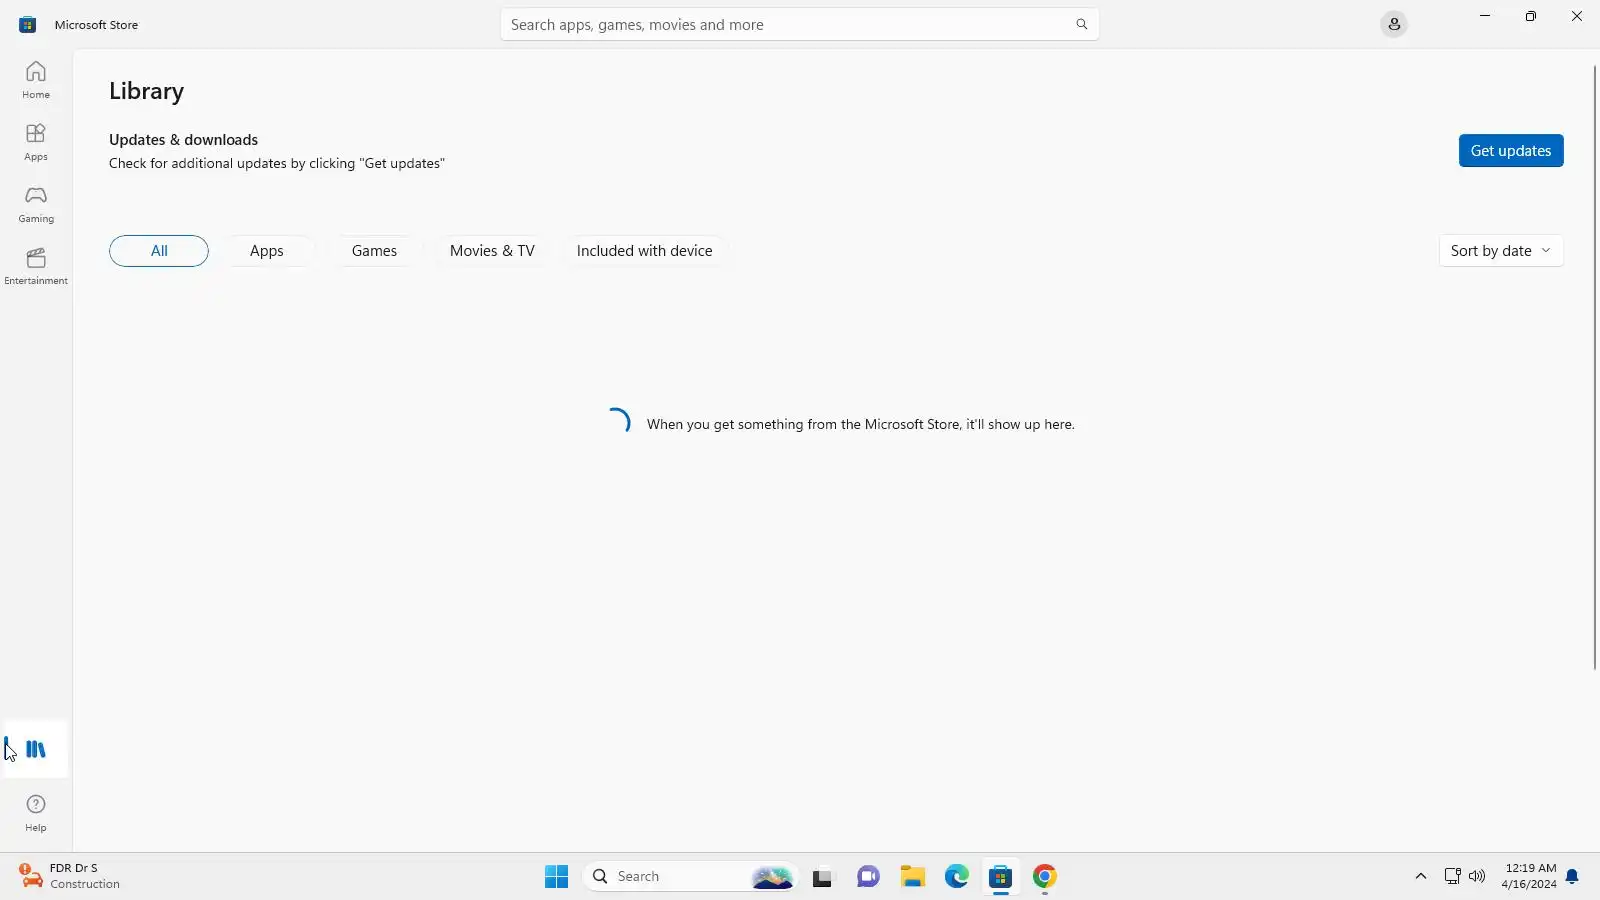Open the notifications bell icon
This screenshot has height=900, width=1600.
(x=1573, y=877)
